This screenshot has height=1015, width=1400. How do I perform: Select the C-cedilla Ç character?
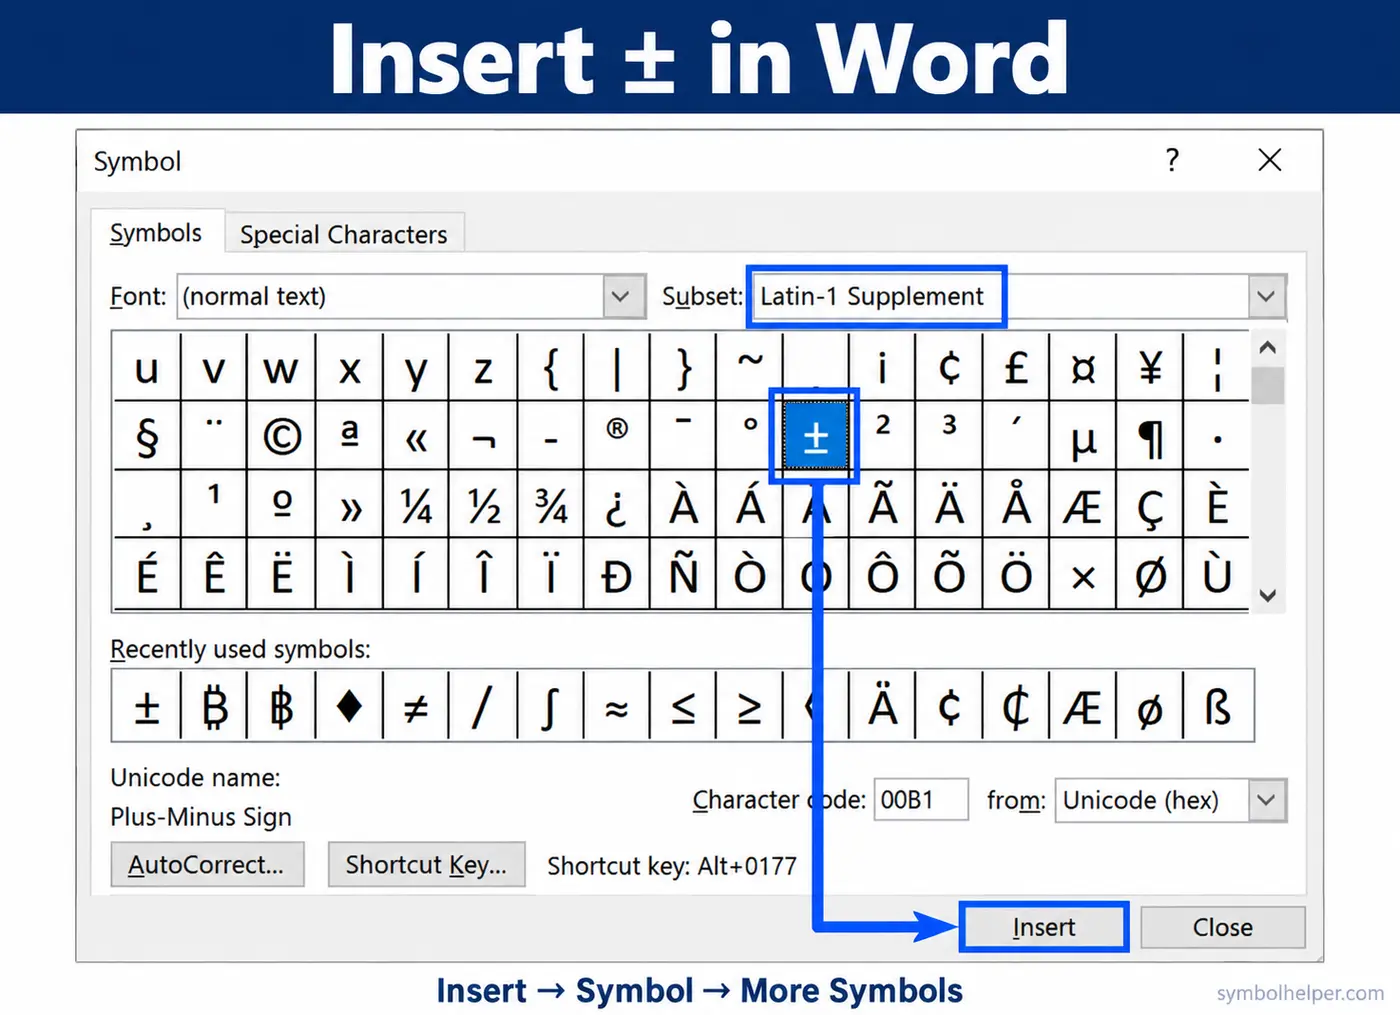click(1150, 506)
